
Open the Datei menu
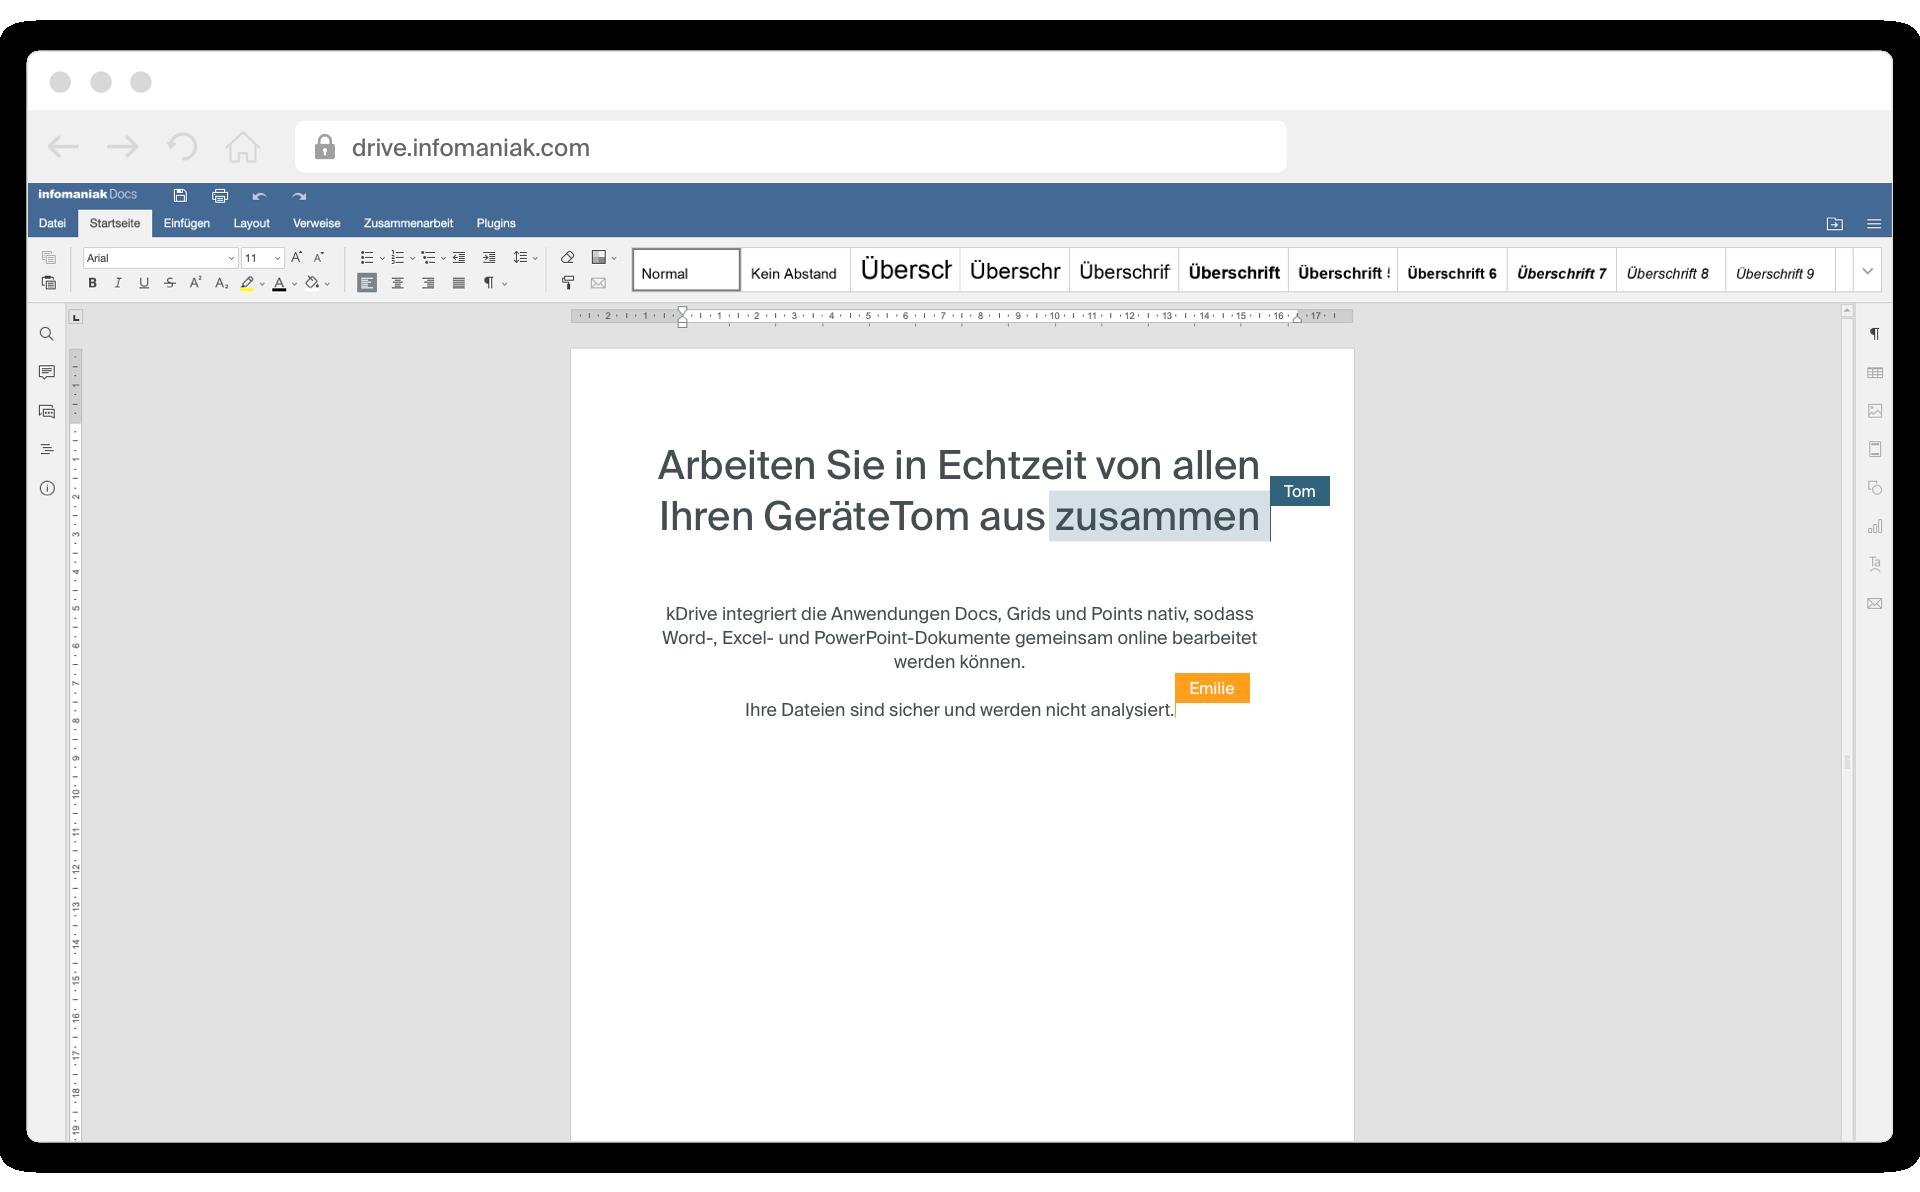(51, 222)
